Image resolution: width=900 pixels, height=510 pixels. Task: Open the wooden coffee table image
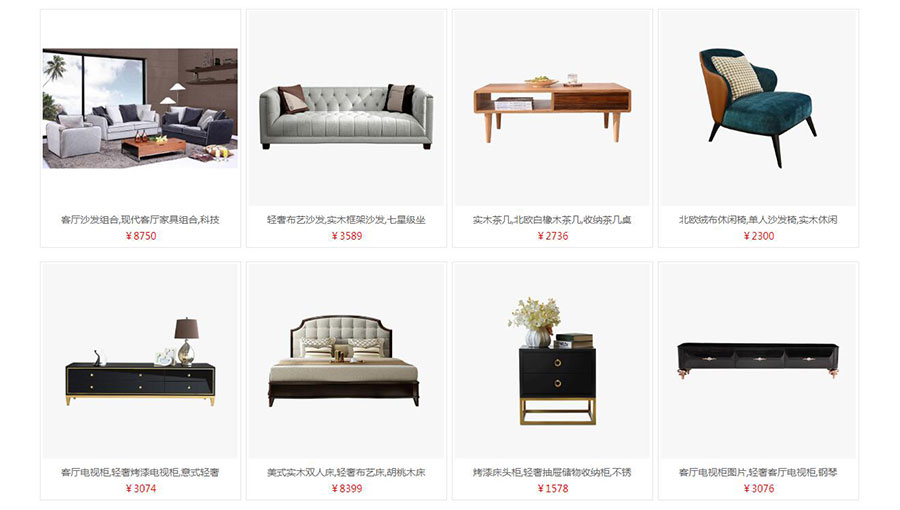[552, 108]
